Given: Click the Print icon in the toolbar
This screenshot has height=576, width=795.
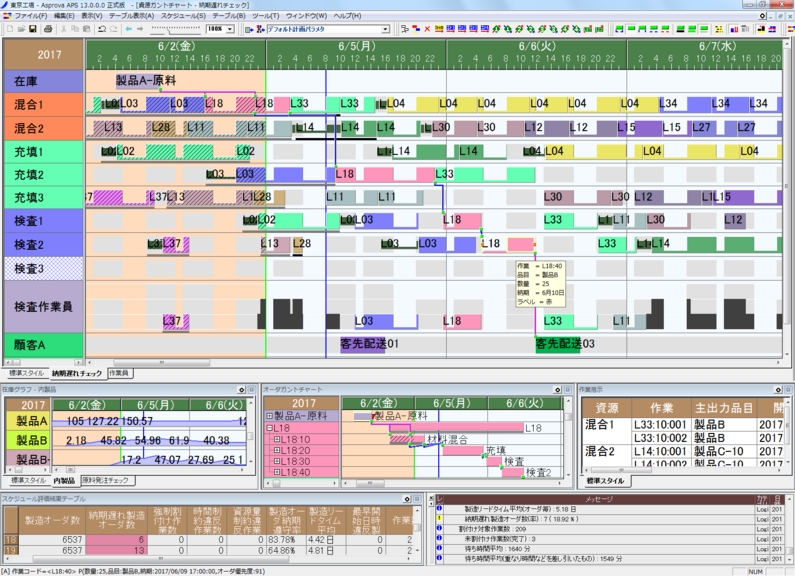Looking at the screenshot, I should pos(45,29).
